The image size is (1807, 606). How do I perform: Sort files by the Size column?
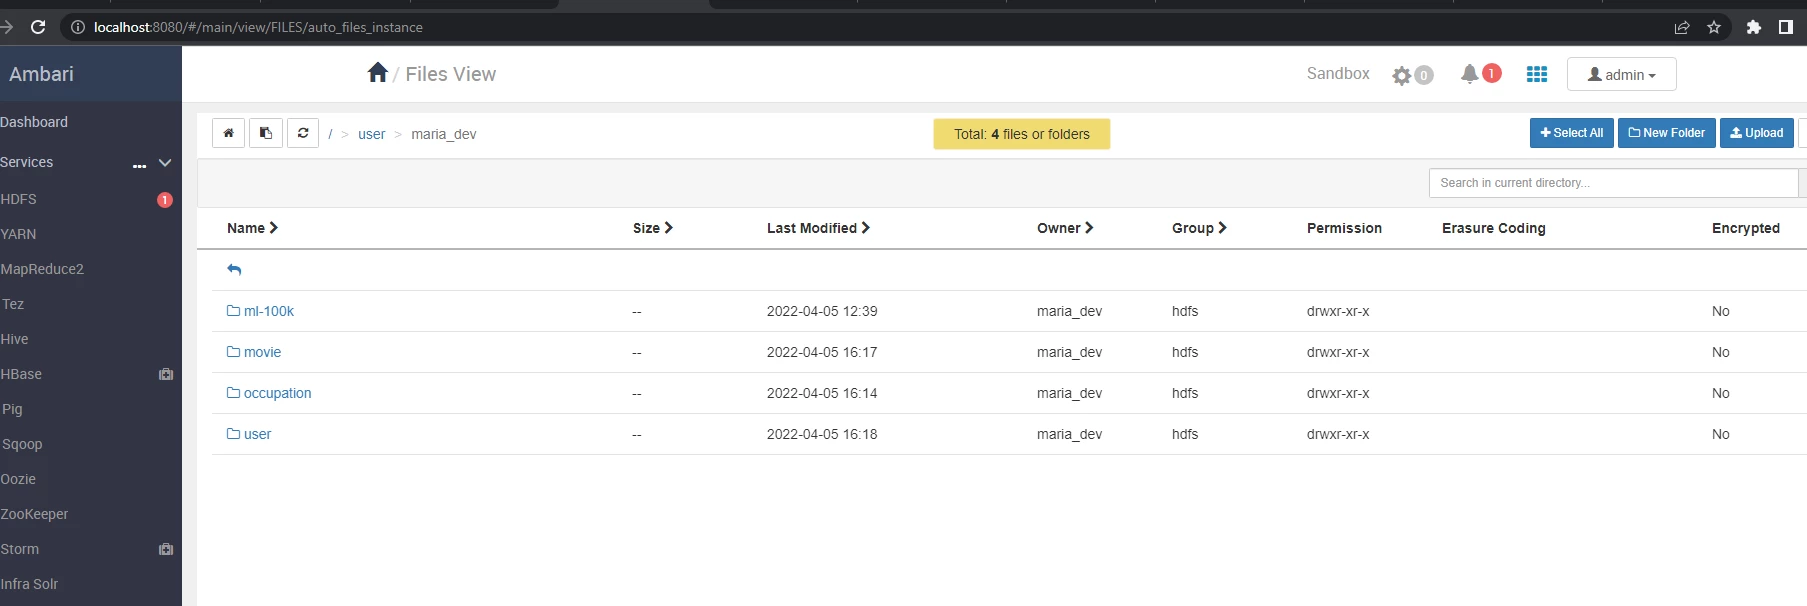click(x=653, y=228)
